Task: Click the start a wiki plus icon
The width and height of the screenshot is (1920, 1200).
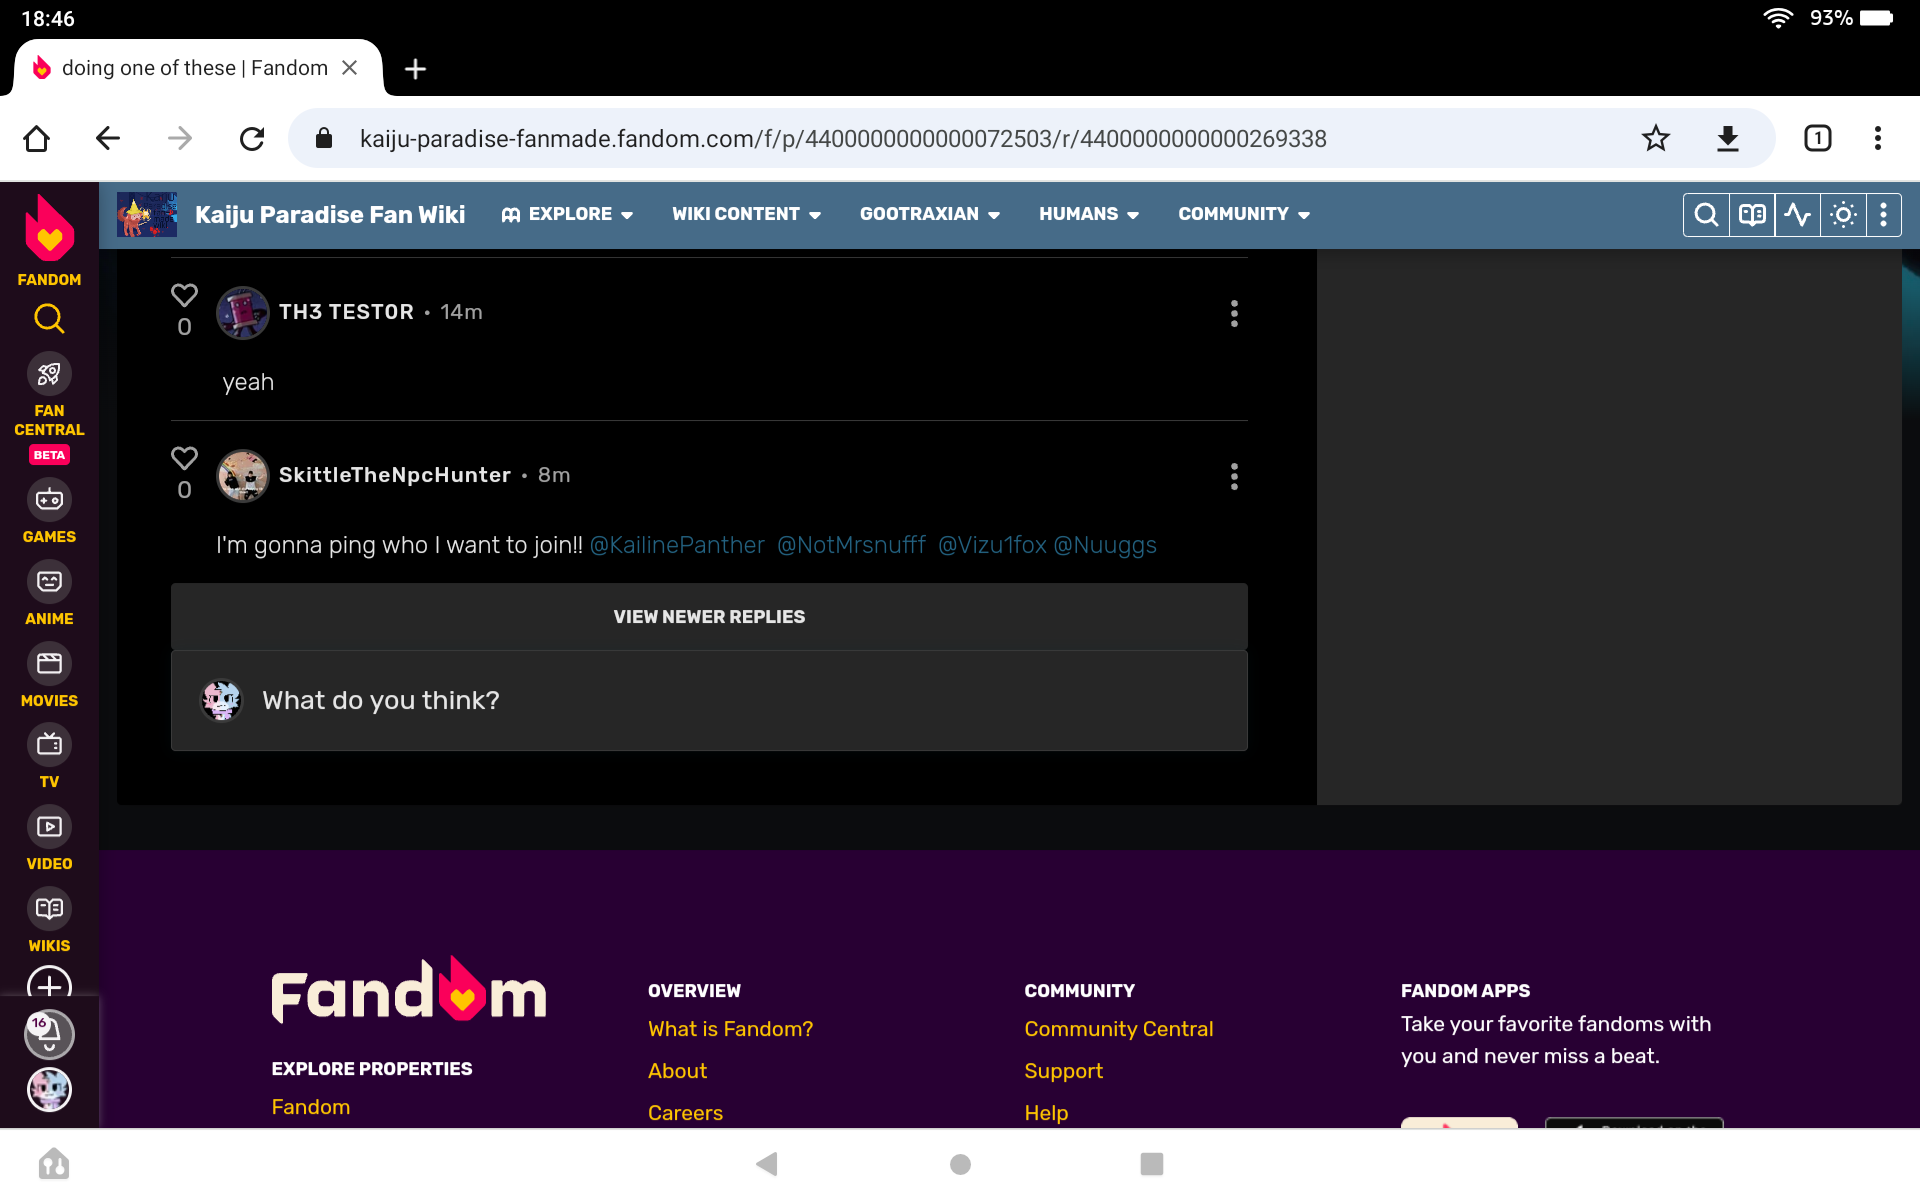Action: point(49,982)
